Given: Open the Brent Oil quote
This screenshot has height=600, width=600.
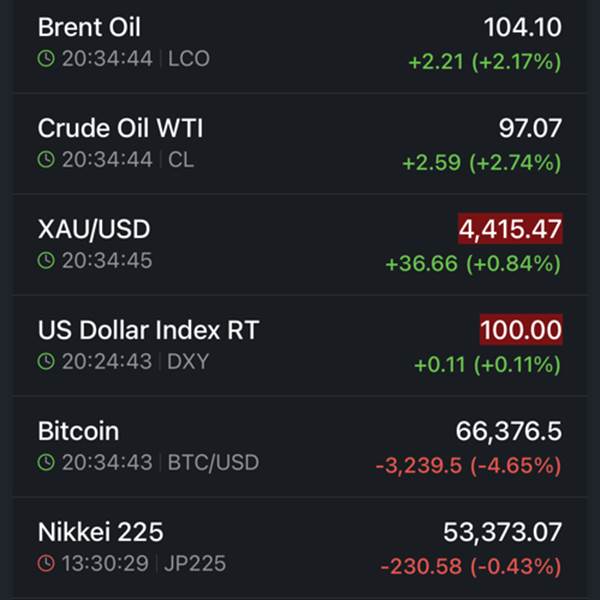Looking at the screenshot, I should pos(89,28).
